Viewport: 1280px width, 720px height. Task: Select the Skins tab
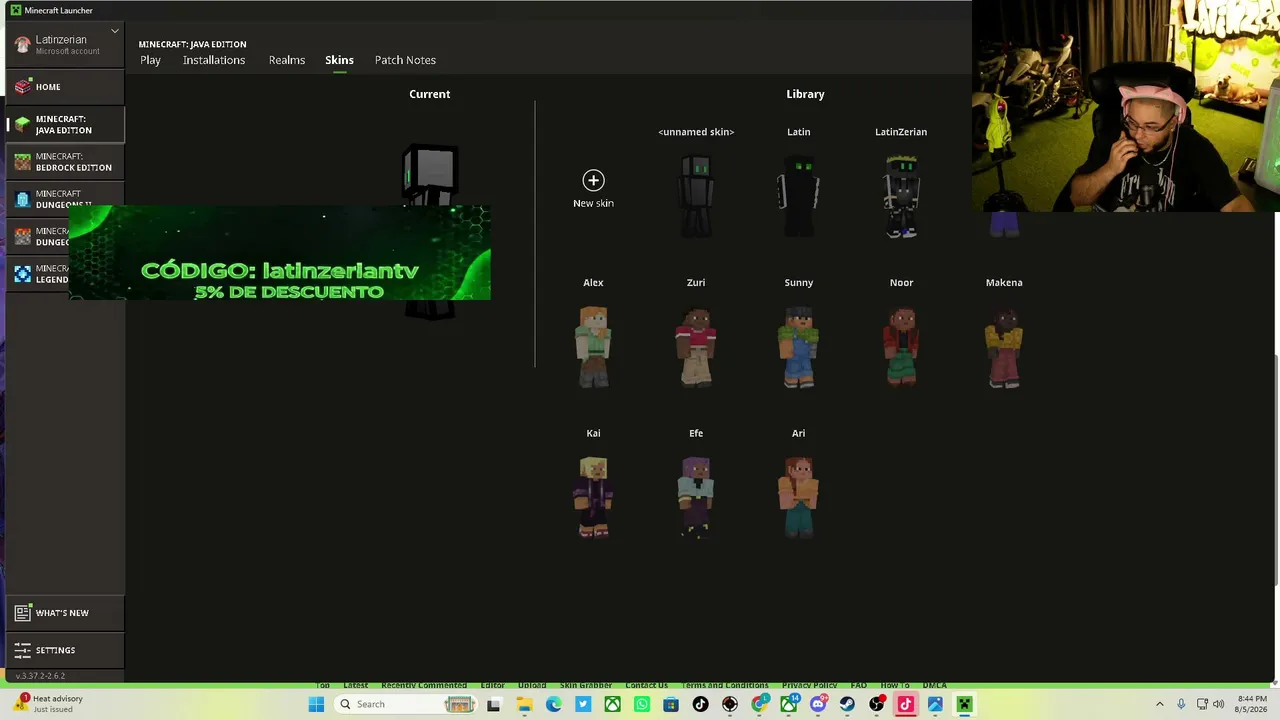tap(339, 60)
